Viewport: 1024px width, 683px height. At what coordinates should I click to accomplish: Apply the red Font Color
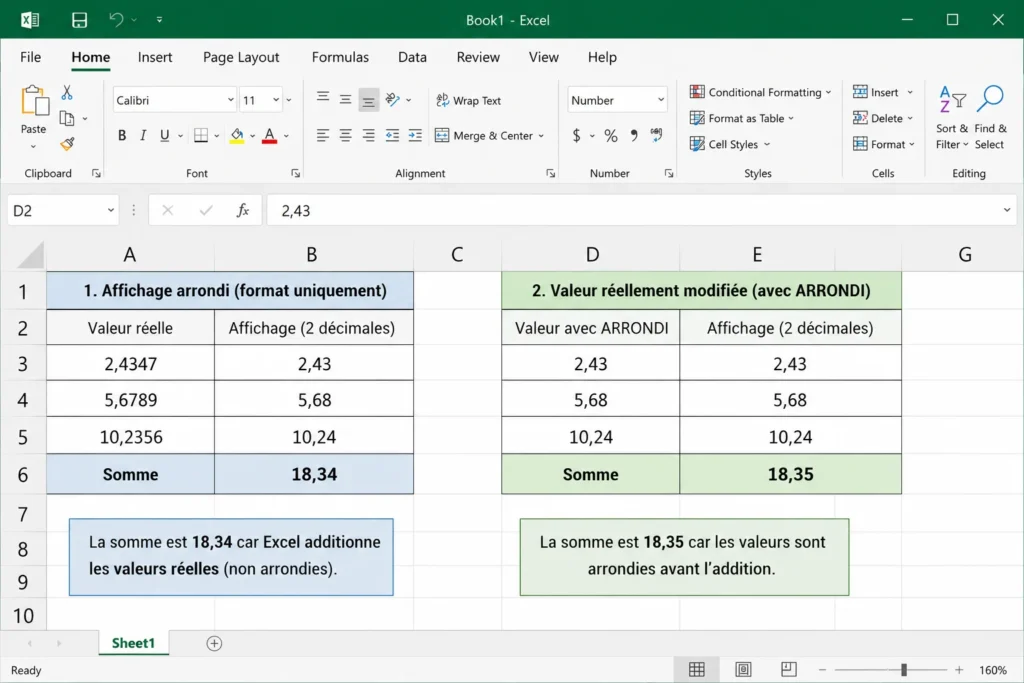[269, 136]
